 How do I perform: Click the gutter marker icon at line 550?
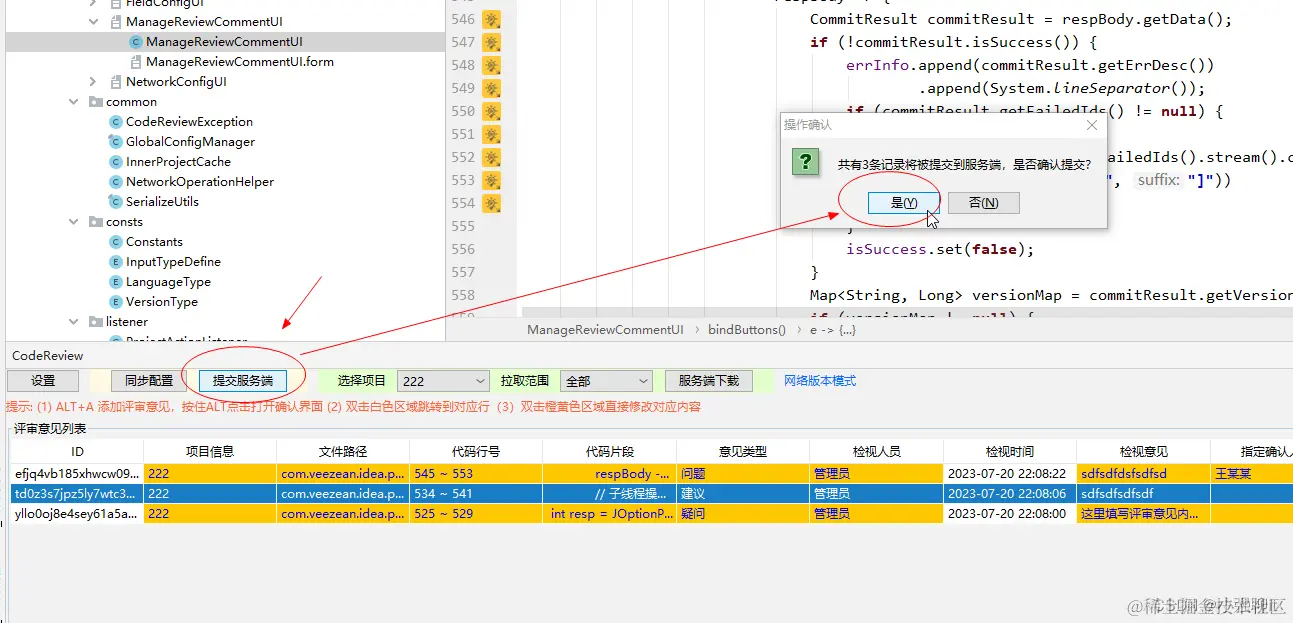click(491, 111)
